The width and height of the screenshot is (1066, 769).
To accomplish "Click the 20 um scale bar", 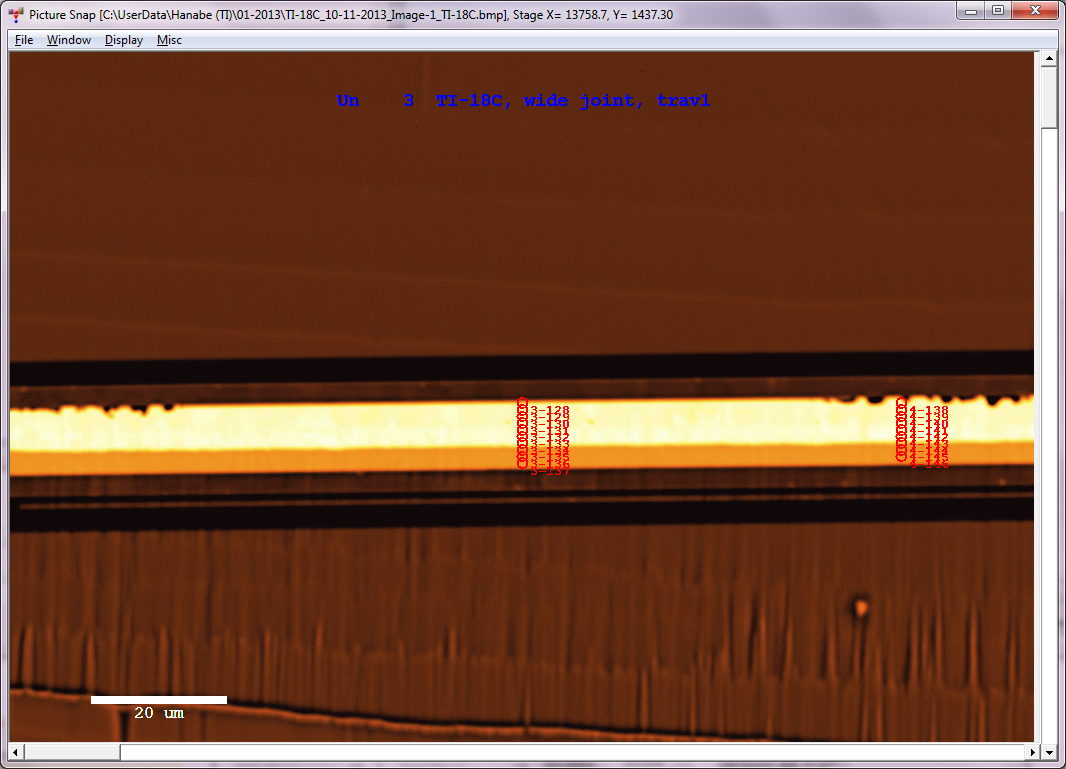I will coord(159,700).
